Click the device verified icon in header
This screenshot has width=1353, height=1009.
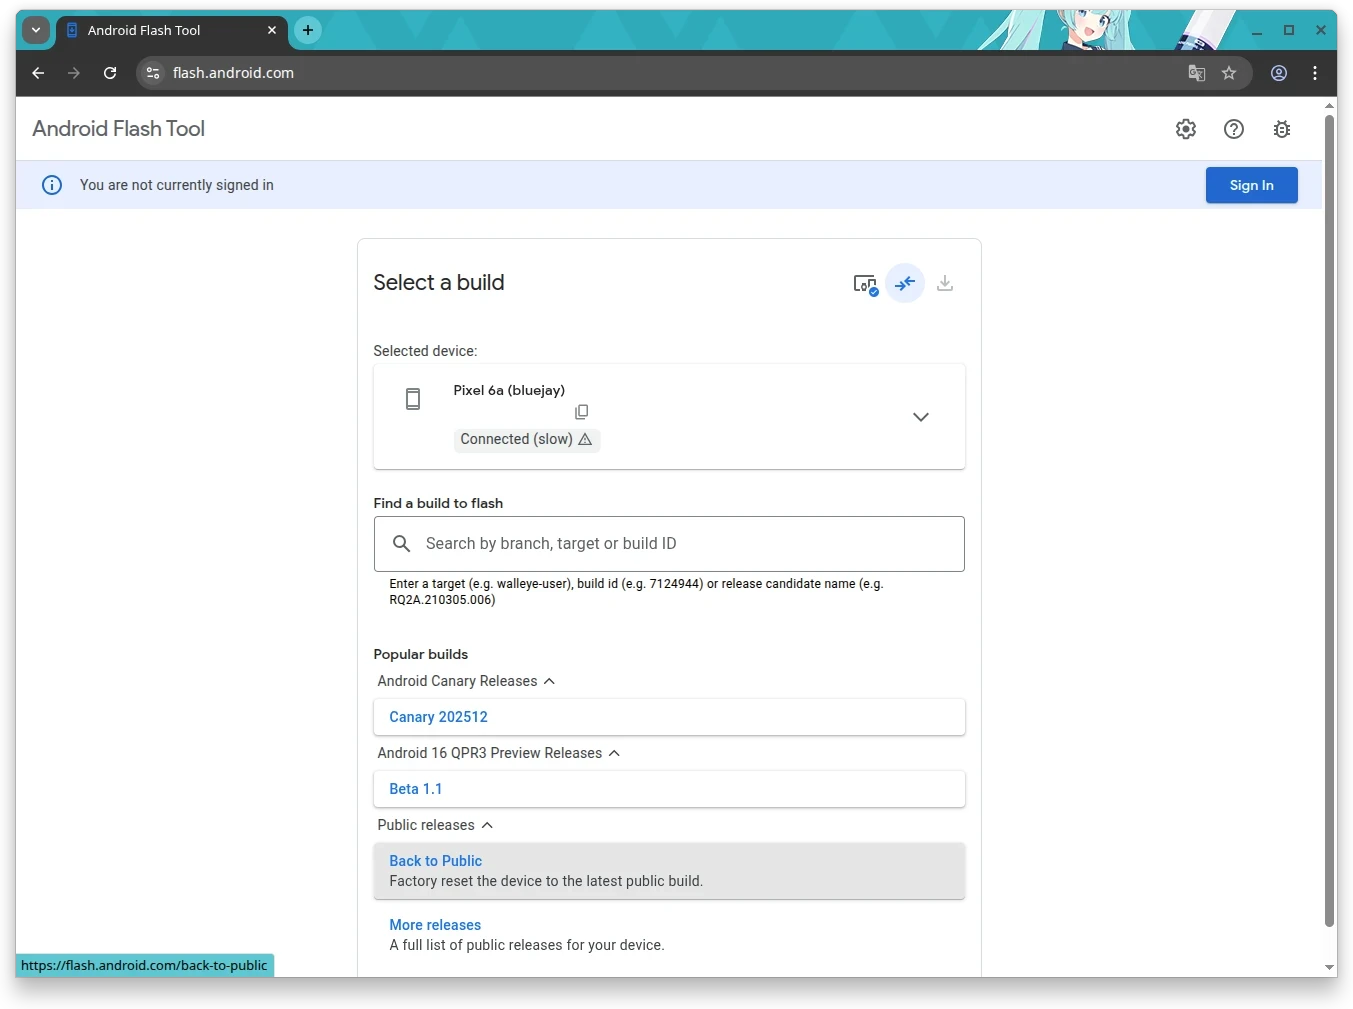(x=865, y=284)
